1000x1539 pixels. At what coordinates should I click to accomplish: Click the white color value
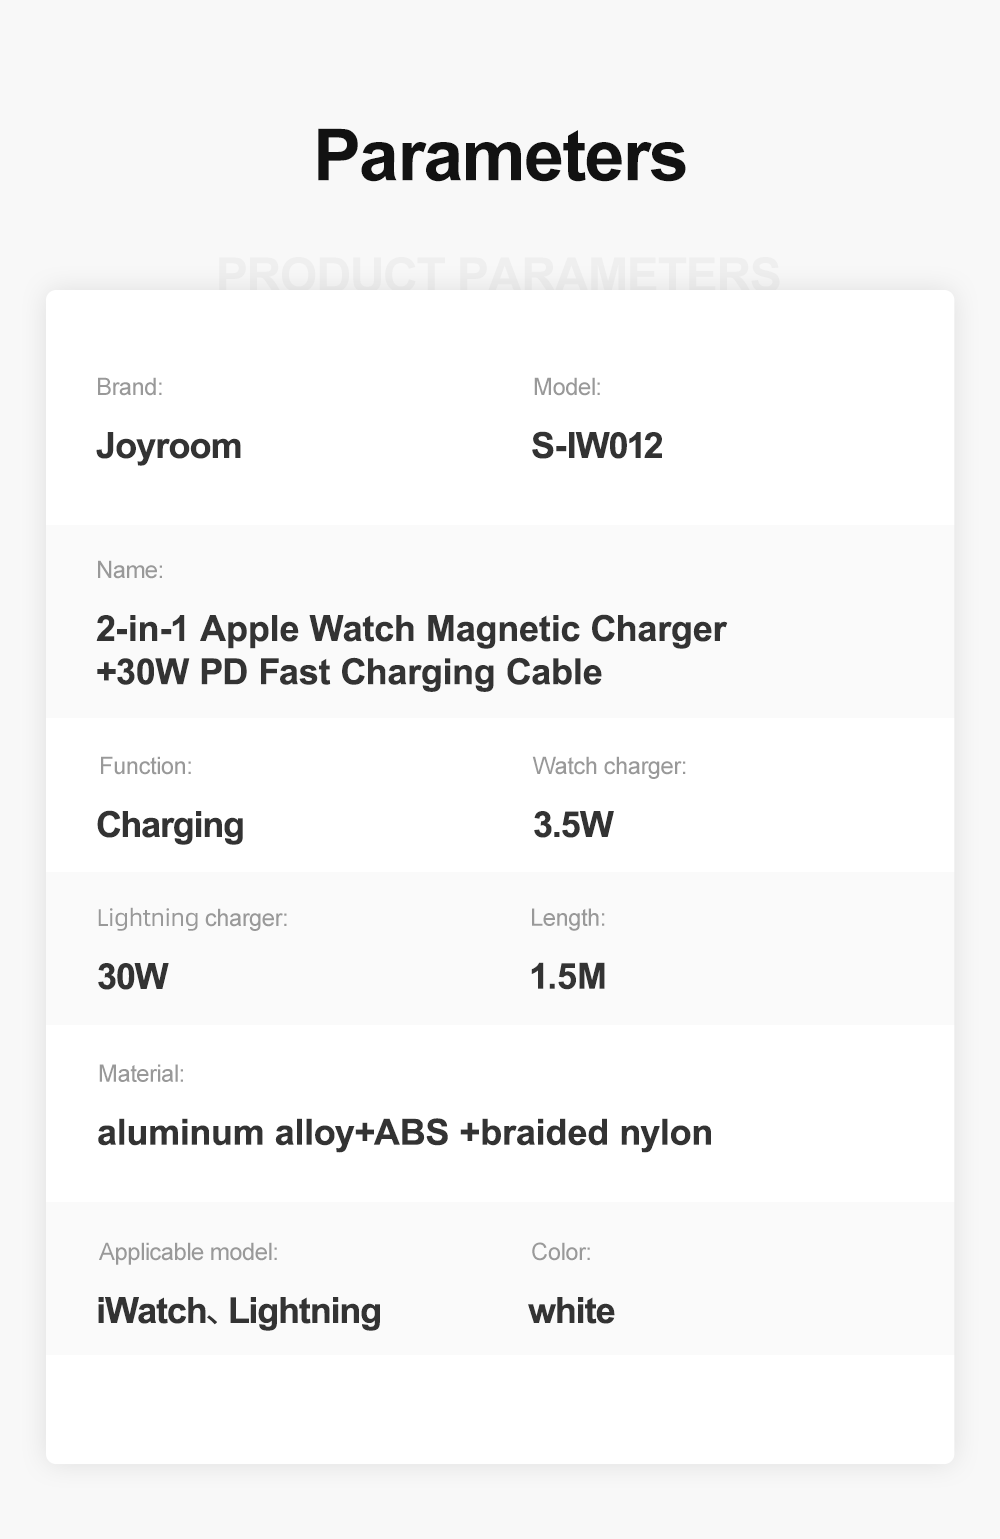(571, 1311)
